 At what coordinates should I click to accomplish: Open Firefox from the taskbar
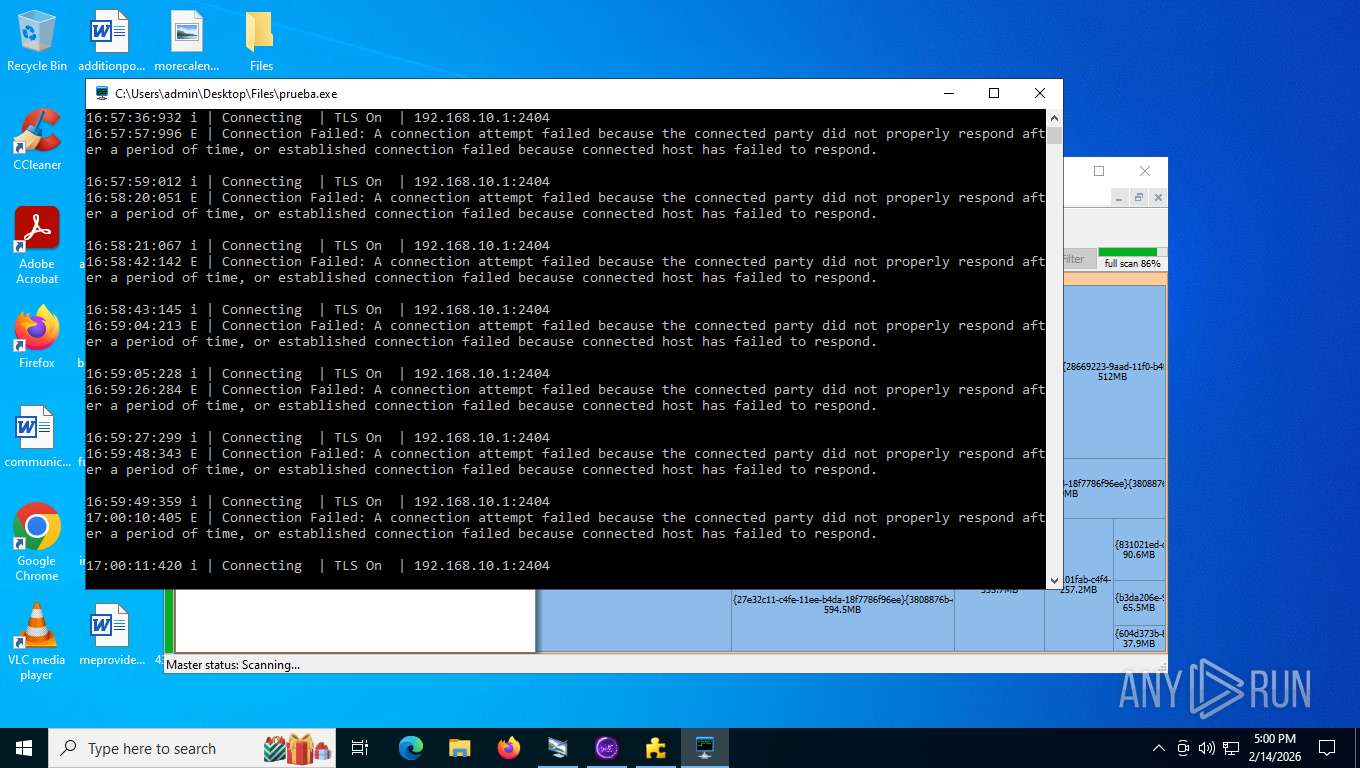(x=508, y=748)
